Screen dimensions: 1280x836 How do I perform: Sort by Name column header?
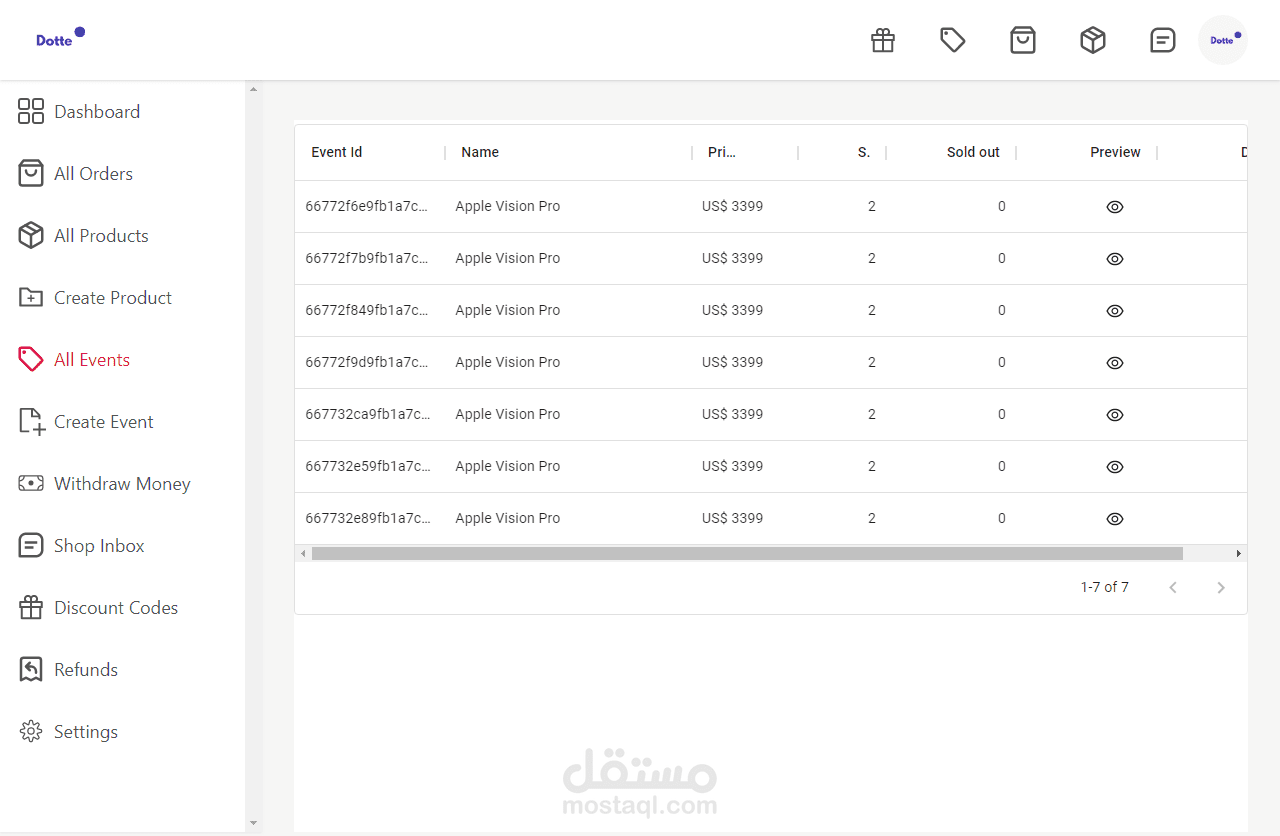[480, 152]
